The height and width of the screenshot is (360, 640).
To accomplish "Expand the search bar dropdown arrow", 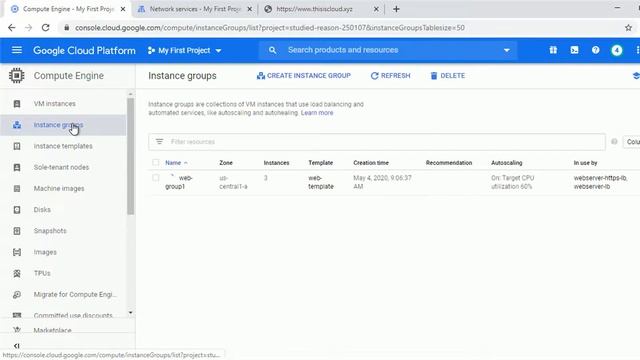I will [x=507, y=50].
